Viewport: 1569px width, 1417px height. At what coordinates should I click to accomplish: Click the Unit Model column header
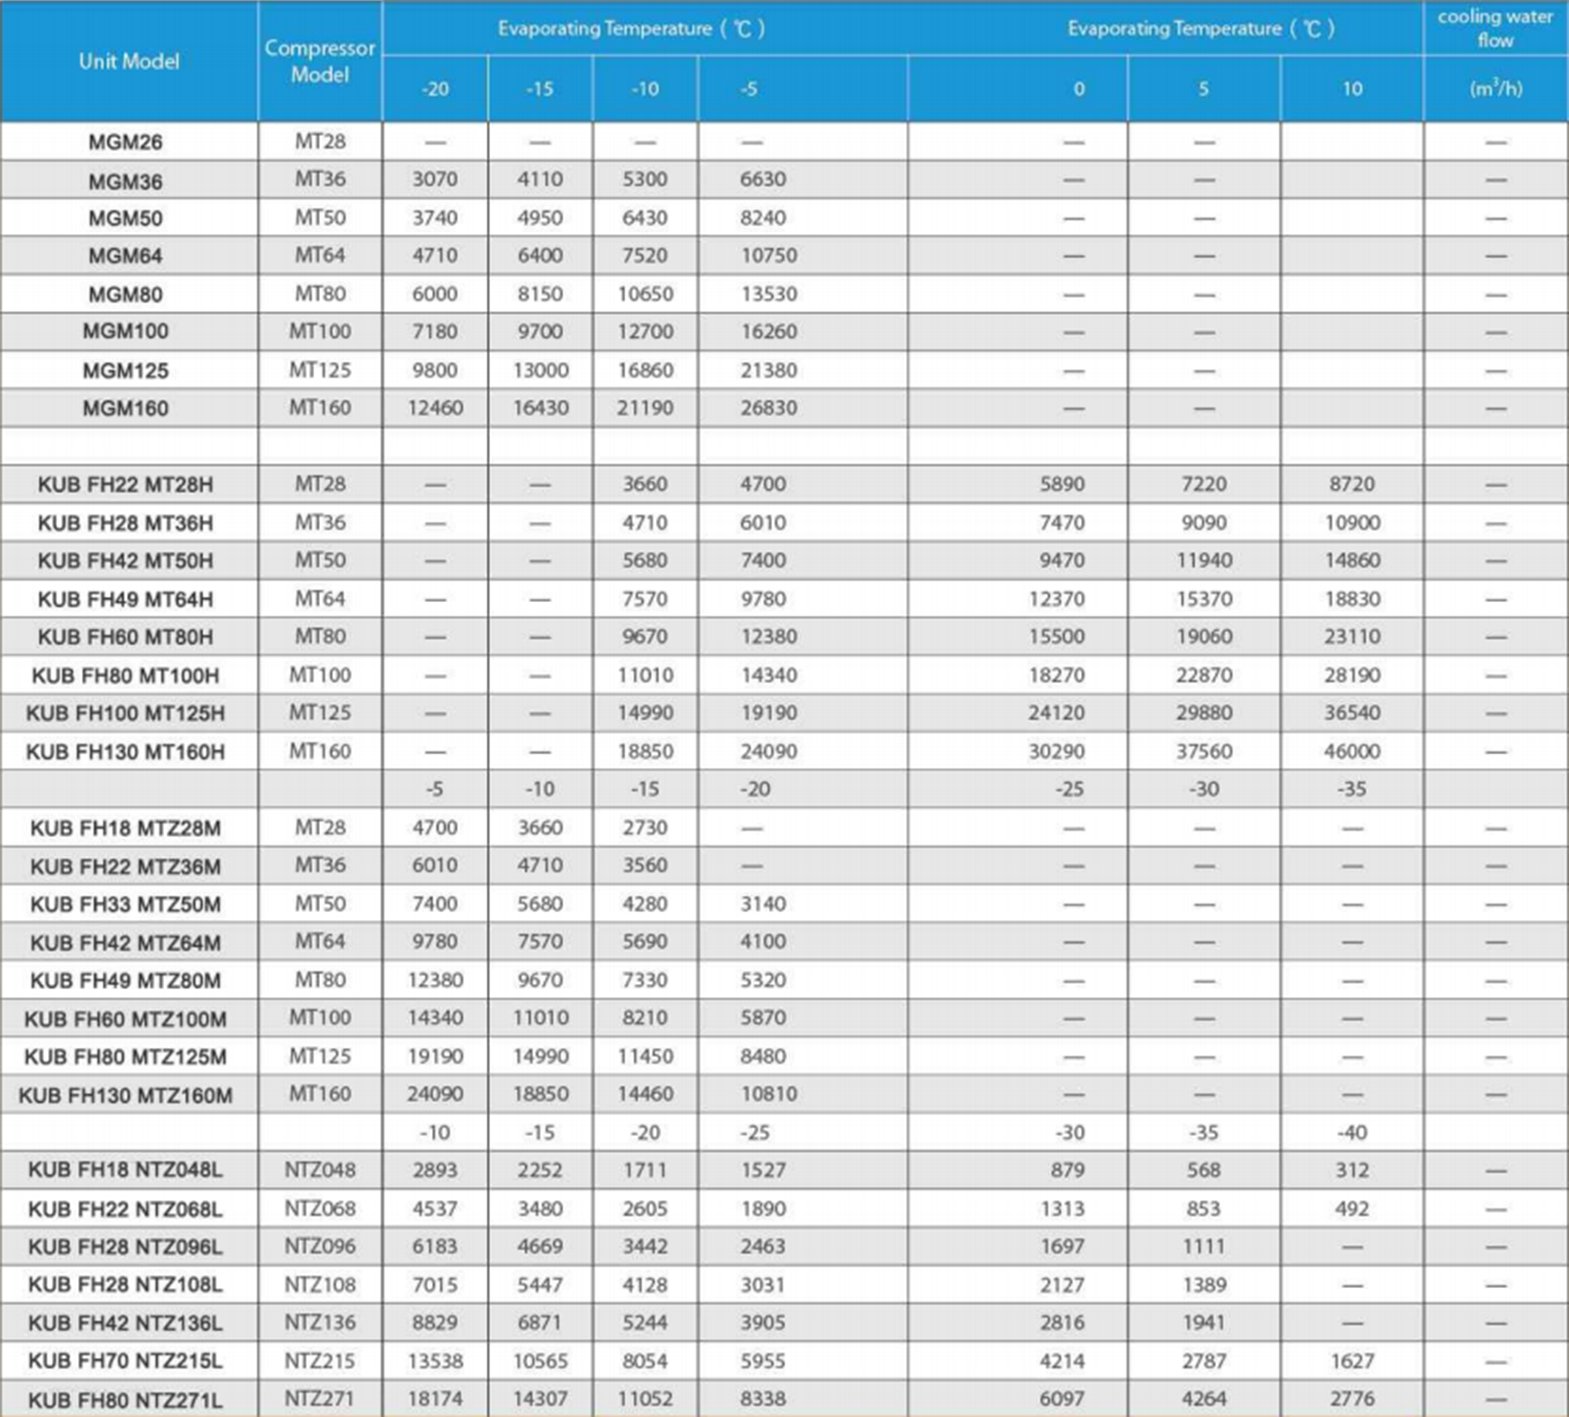pyautogui.click(x=129, y=61)
